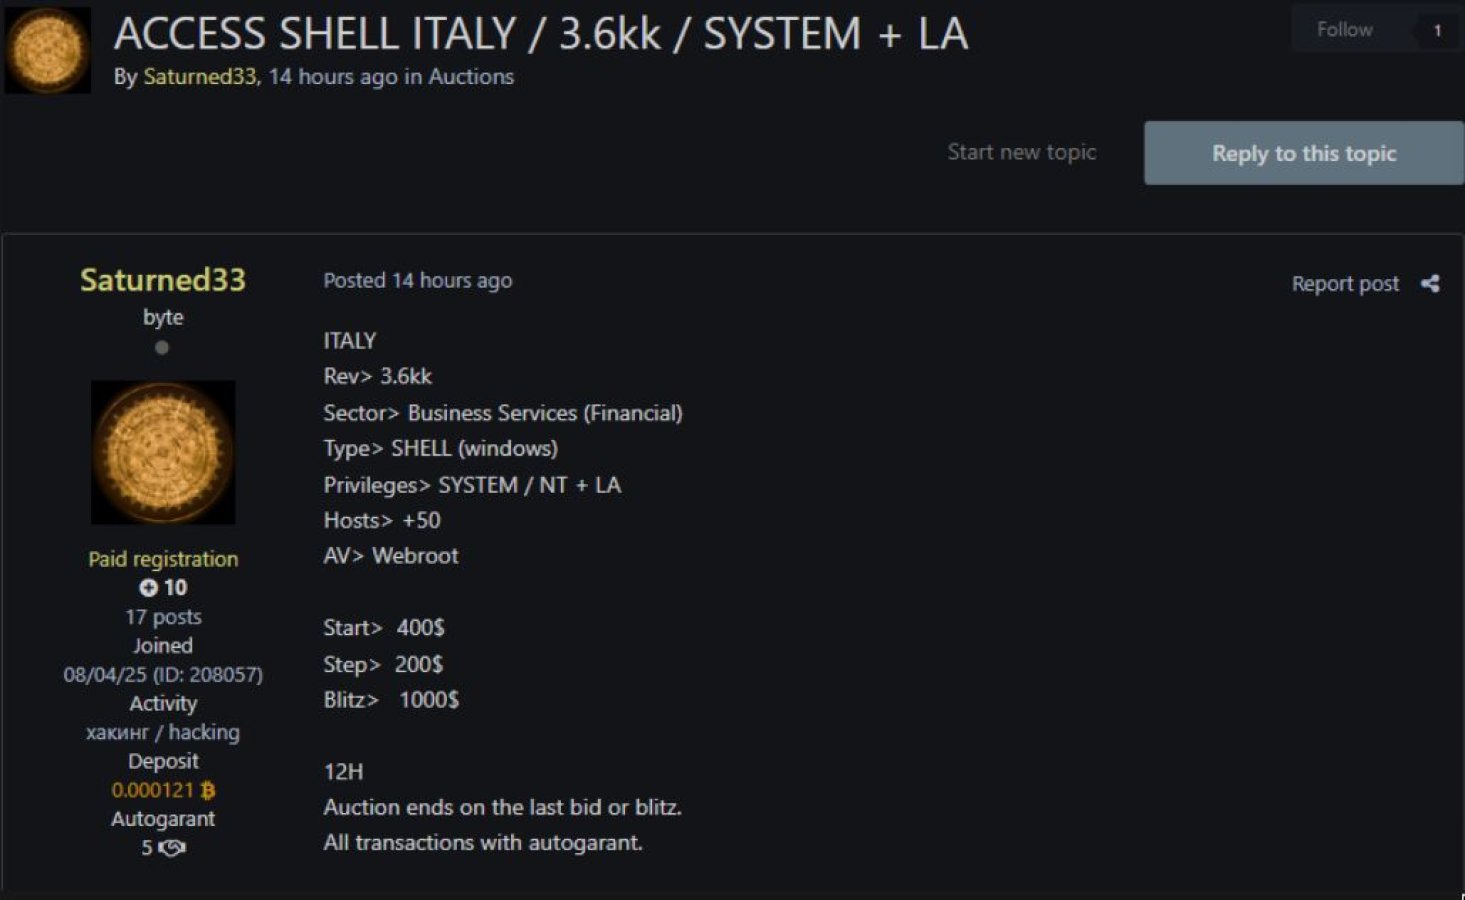The width and height of the screenshot is (1465, 900).
Task: Open the Saturned33 link in the topic byline
Action: pyautogui.click(x=199, y=77)
